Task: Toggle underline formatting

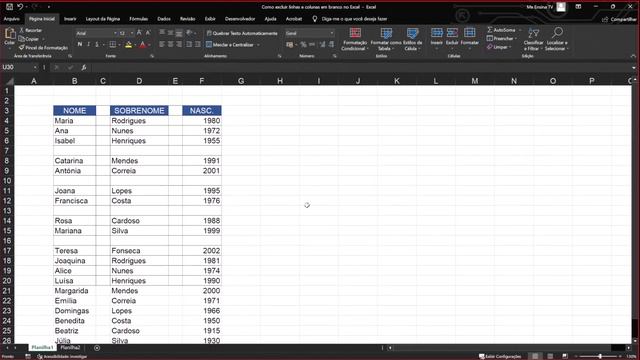Action: tap(97, 44)
